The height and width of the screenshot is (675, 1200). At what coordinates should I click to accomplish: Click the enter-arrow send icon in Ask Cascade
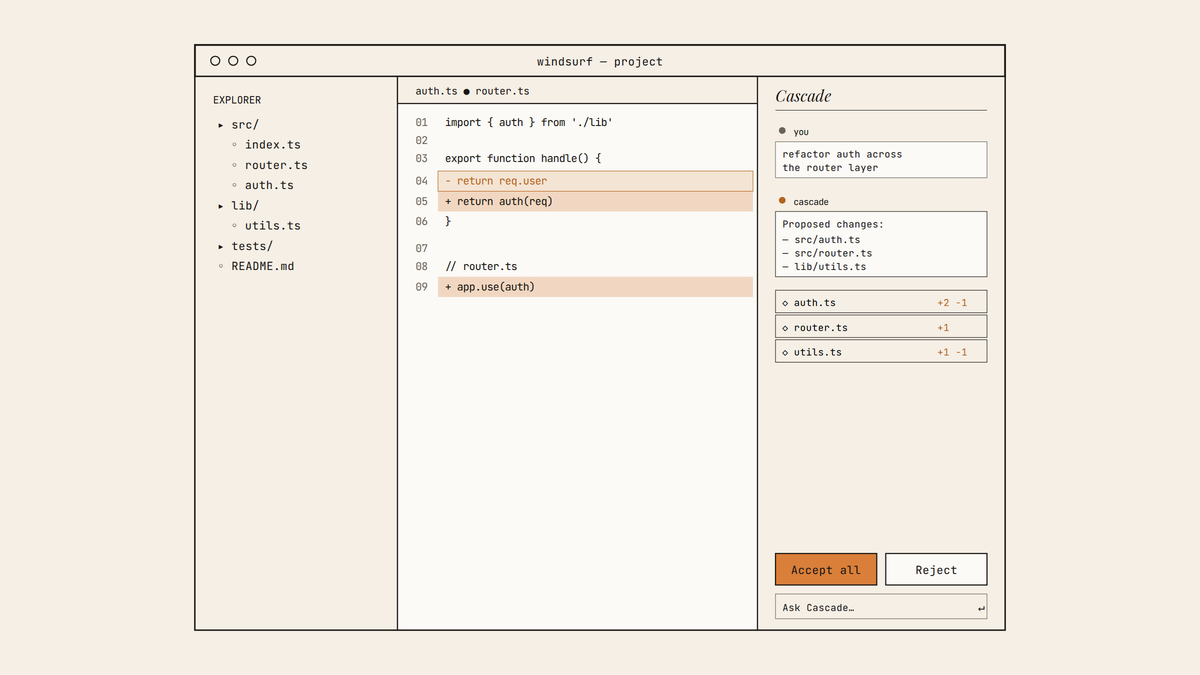(x=981, y=608)
